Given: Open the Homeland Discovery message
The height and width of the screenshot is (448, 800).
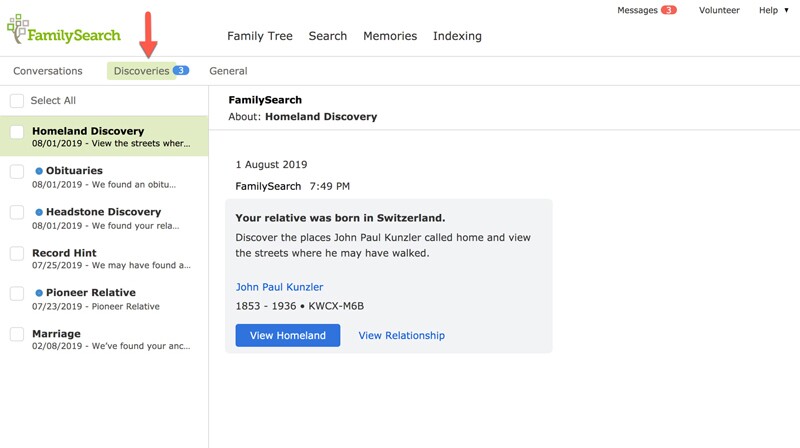Looking at the screenshot, I should tap(104, 136).
